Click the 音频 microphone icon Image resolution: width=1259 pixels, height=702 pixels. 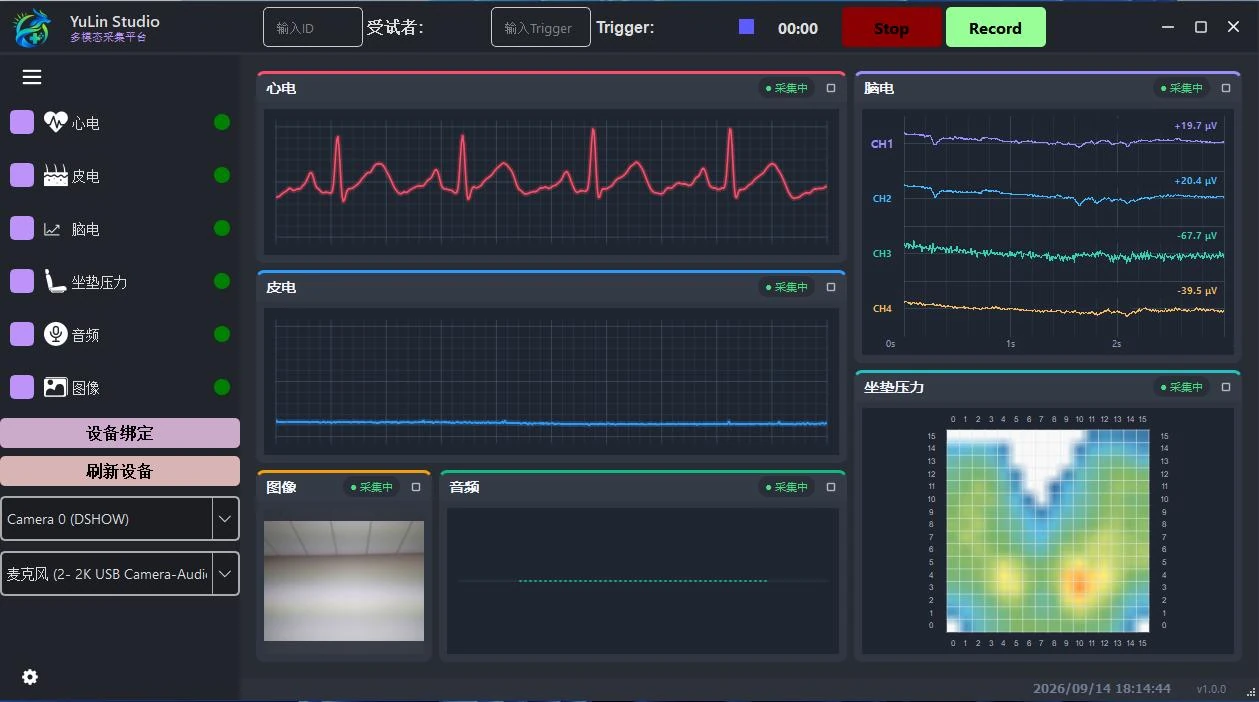pos(56,334)
